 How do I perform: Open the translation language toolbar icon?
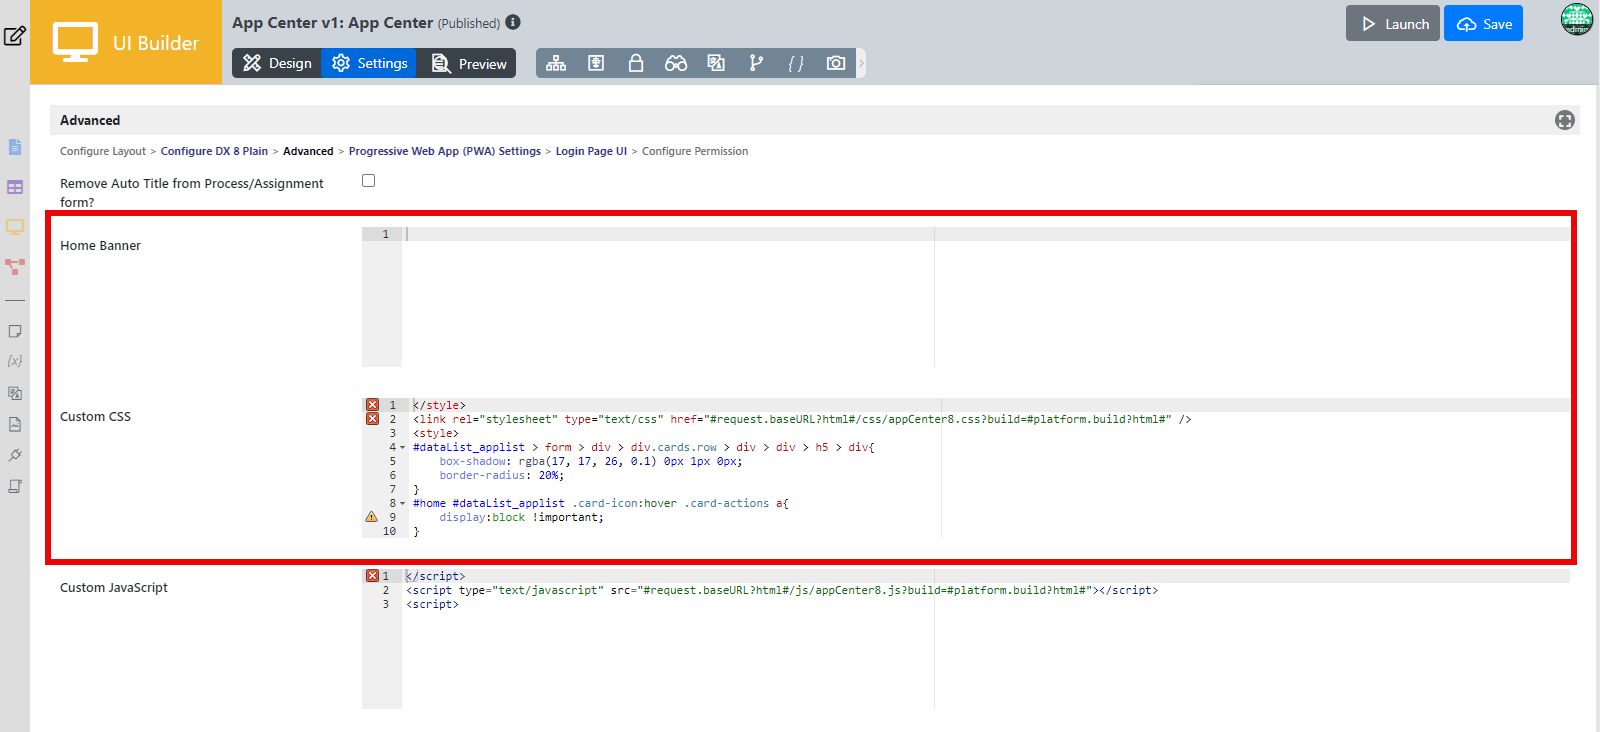716,63
